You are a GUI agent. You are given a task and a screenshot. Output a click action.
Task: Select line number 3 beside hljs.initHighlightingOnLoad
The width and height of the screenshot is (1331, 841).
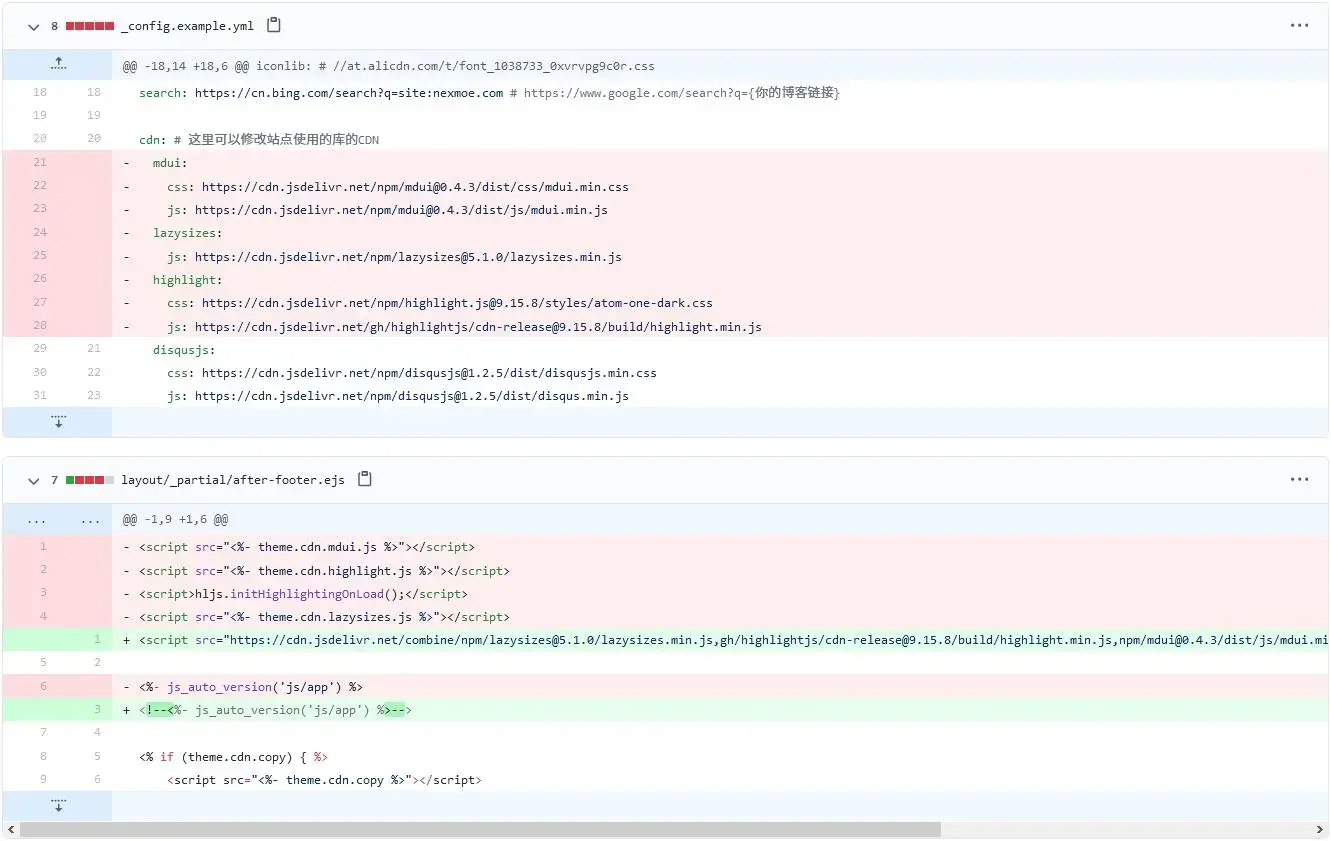43,593
